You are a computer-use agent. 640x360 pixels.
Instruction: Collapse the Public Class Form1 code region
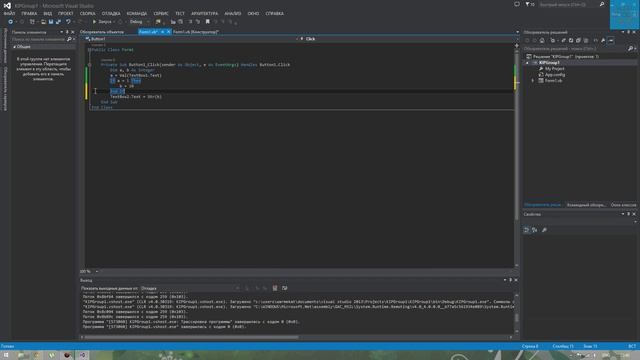pyautogui.click(x=89, y=50)
